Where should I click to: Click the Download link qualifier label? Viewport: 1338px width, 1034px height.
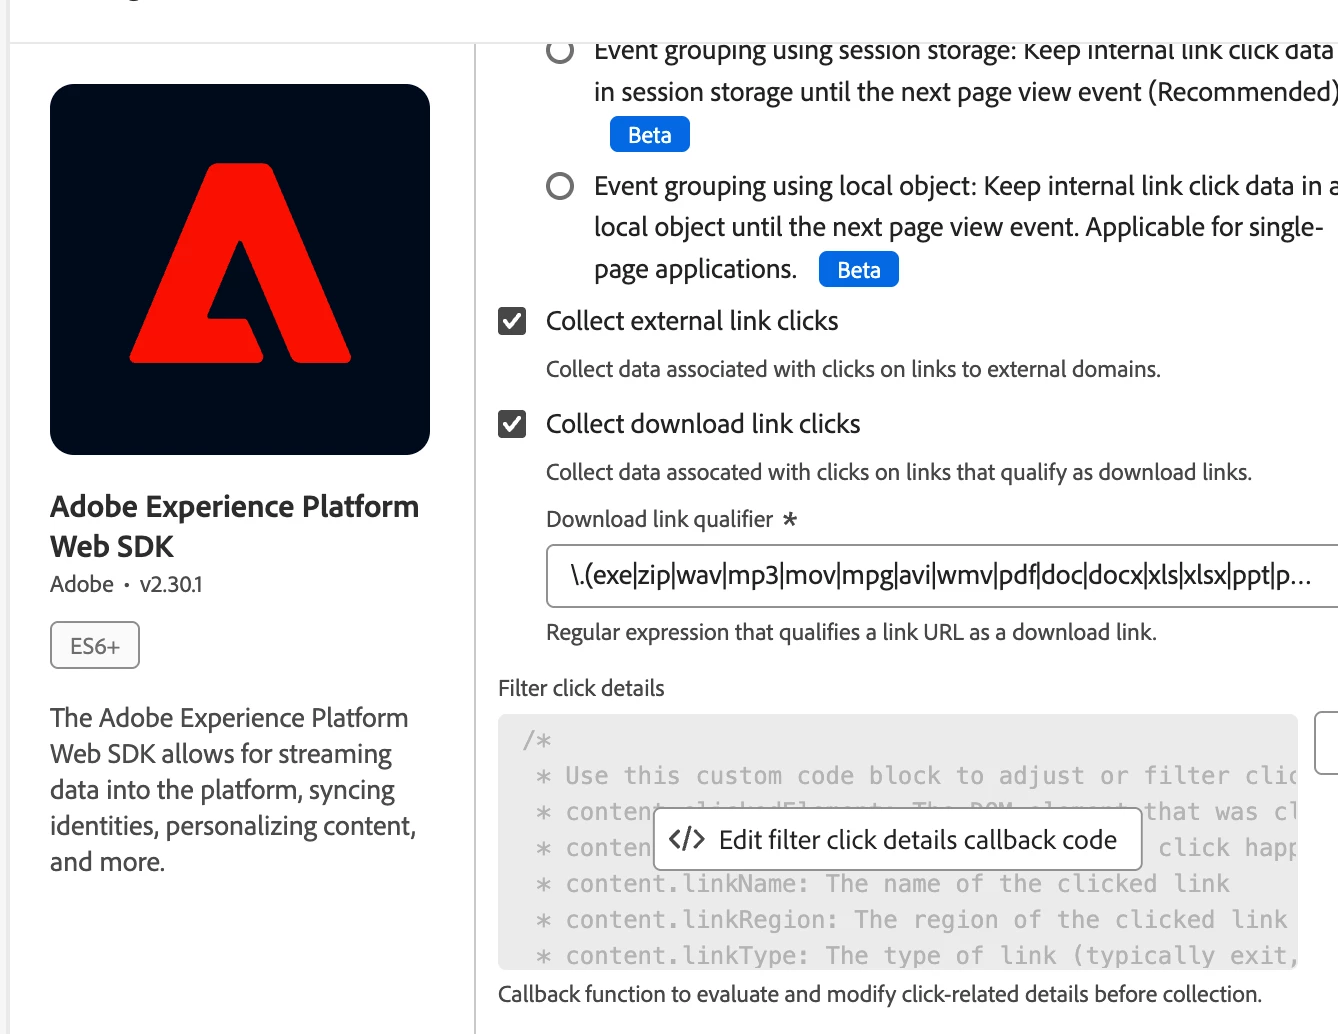660,519
